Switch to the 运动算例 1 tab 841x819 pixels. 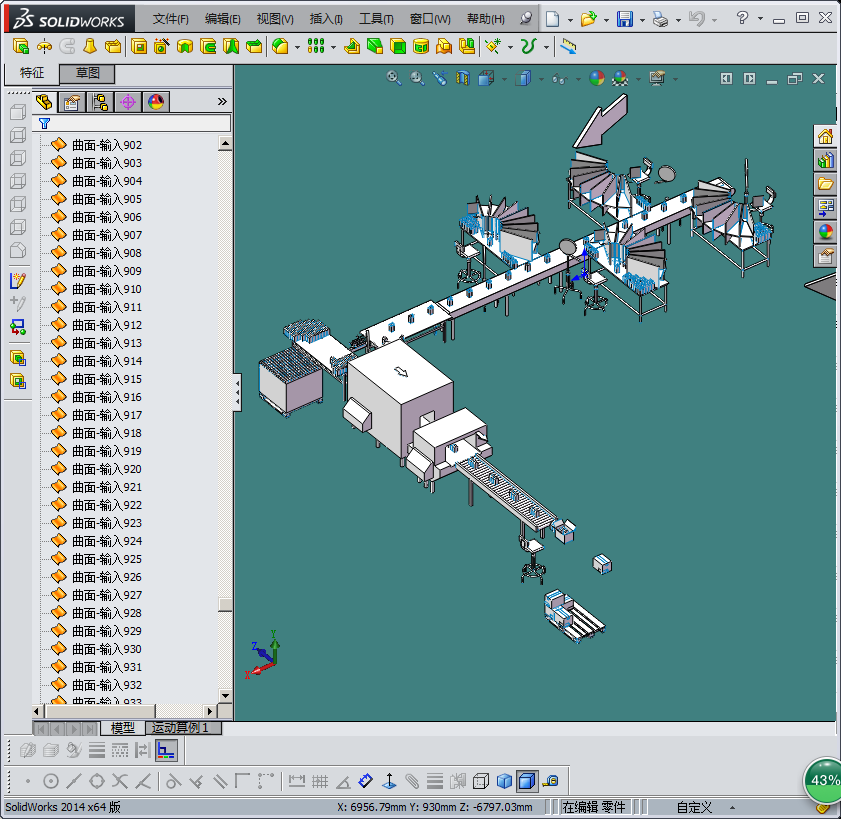[x=180, y=728]
